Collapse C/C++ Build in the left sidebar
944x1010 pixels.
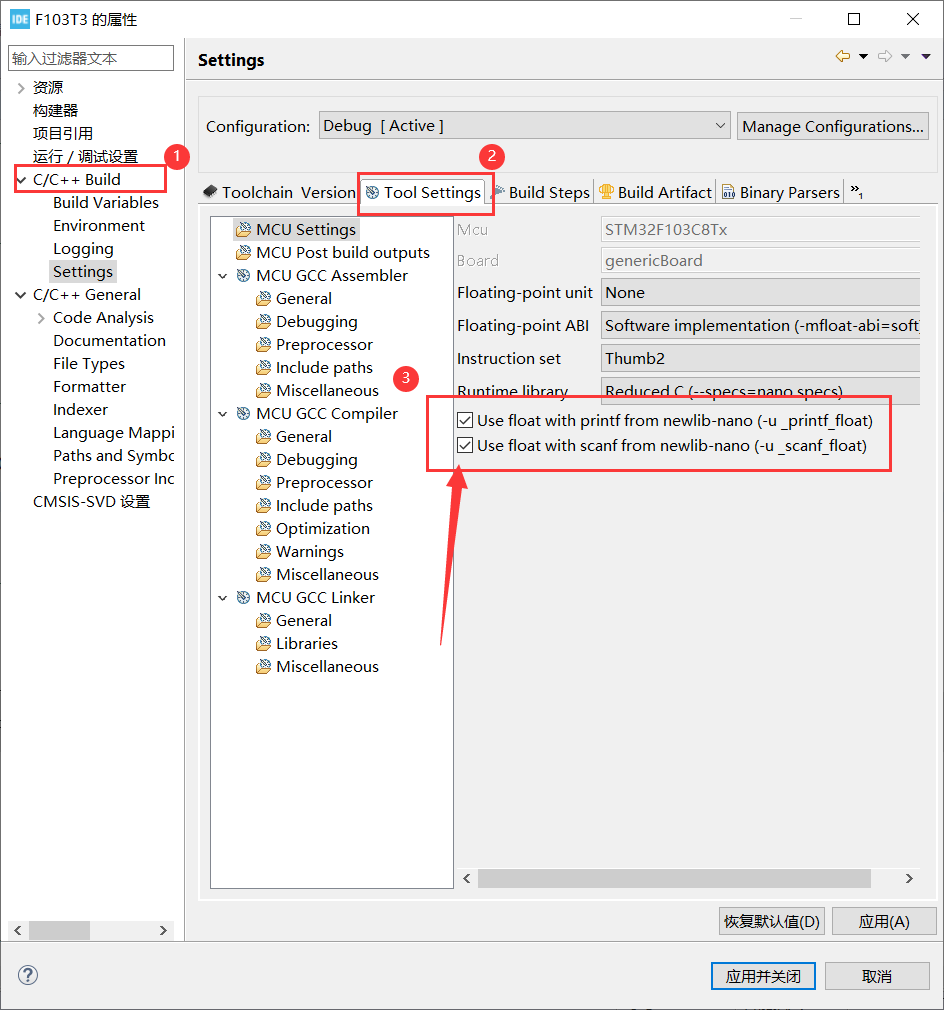(22, 178)
